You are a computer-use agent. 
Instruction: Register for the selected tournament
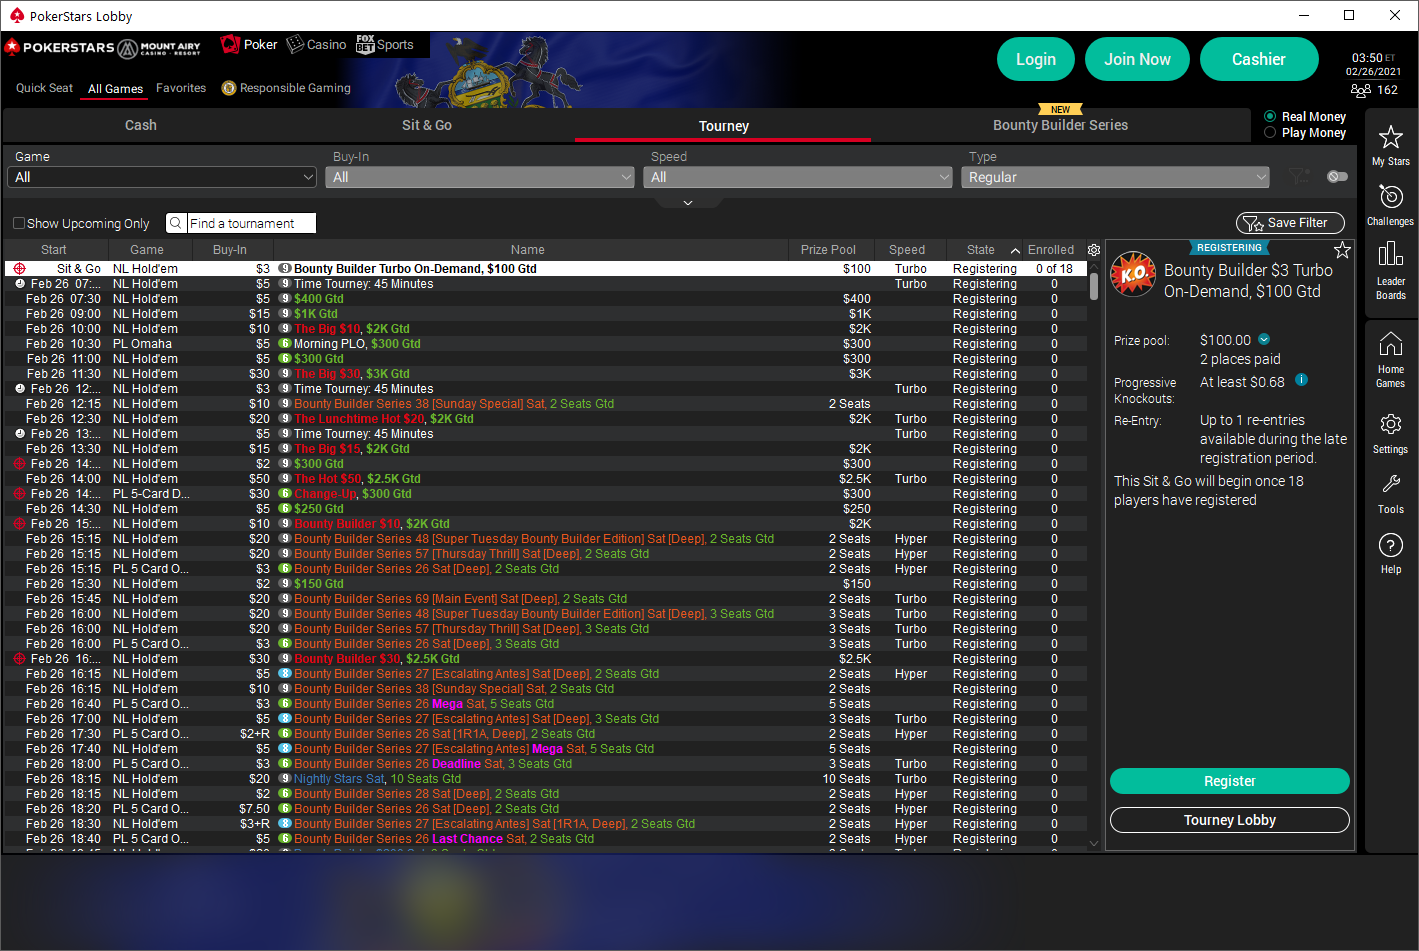[x=1230, y=781]
